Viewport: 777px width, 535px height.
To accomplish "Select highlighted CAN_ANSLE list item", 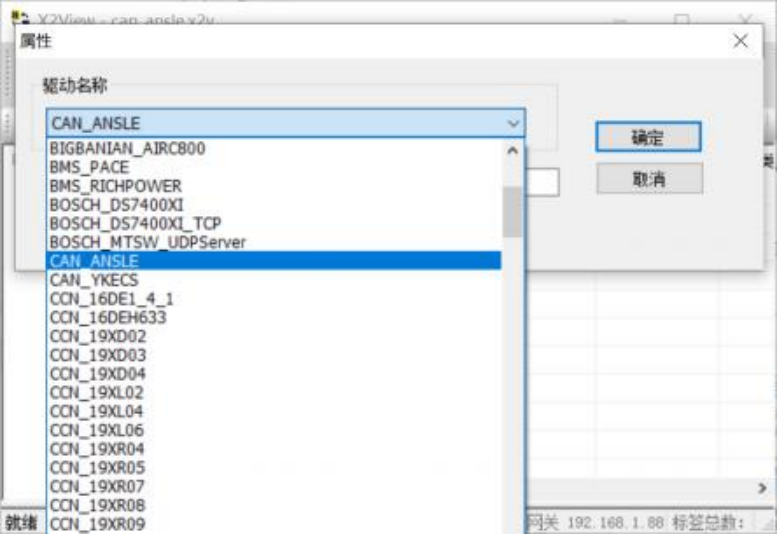I will click(x=274, y=261).
